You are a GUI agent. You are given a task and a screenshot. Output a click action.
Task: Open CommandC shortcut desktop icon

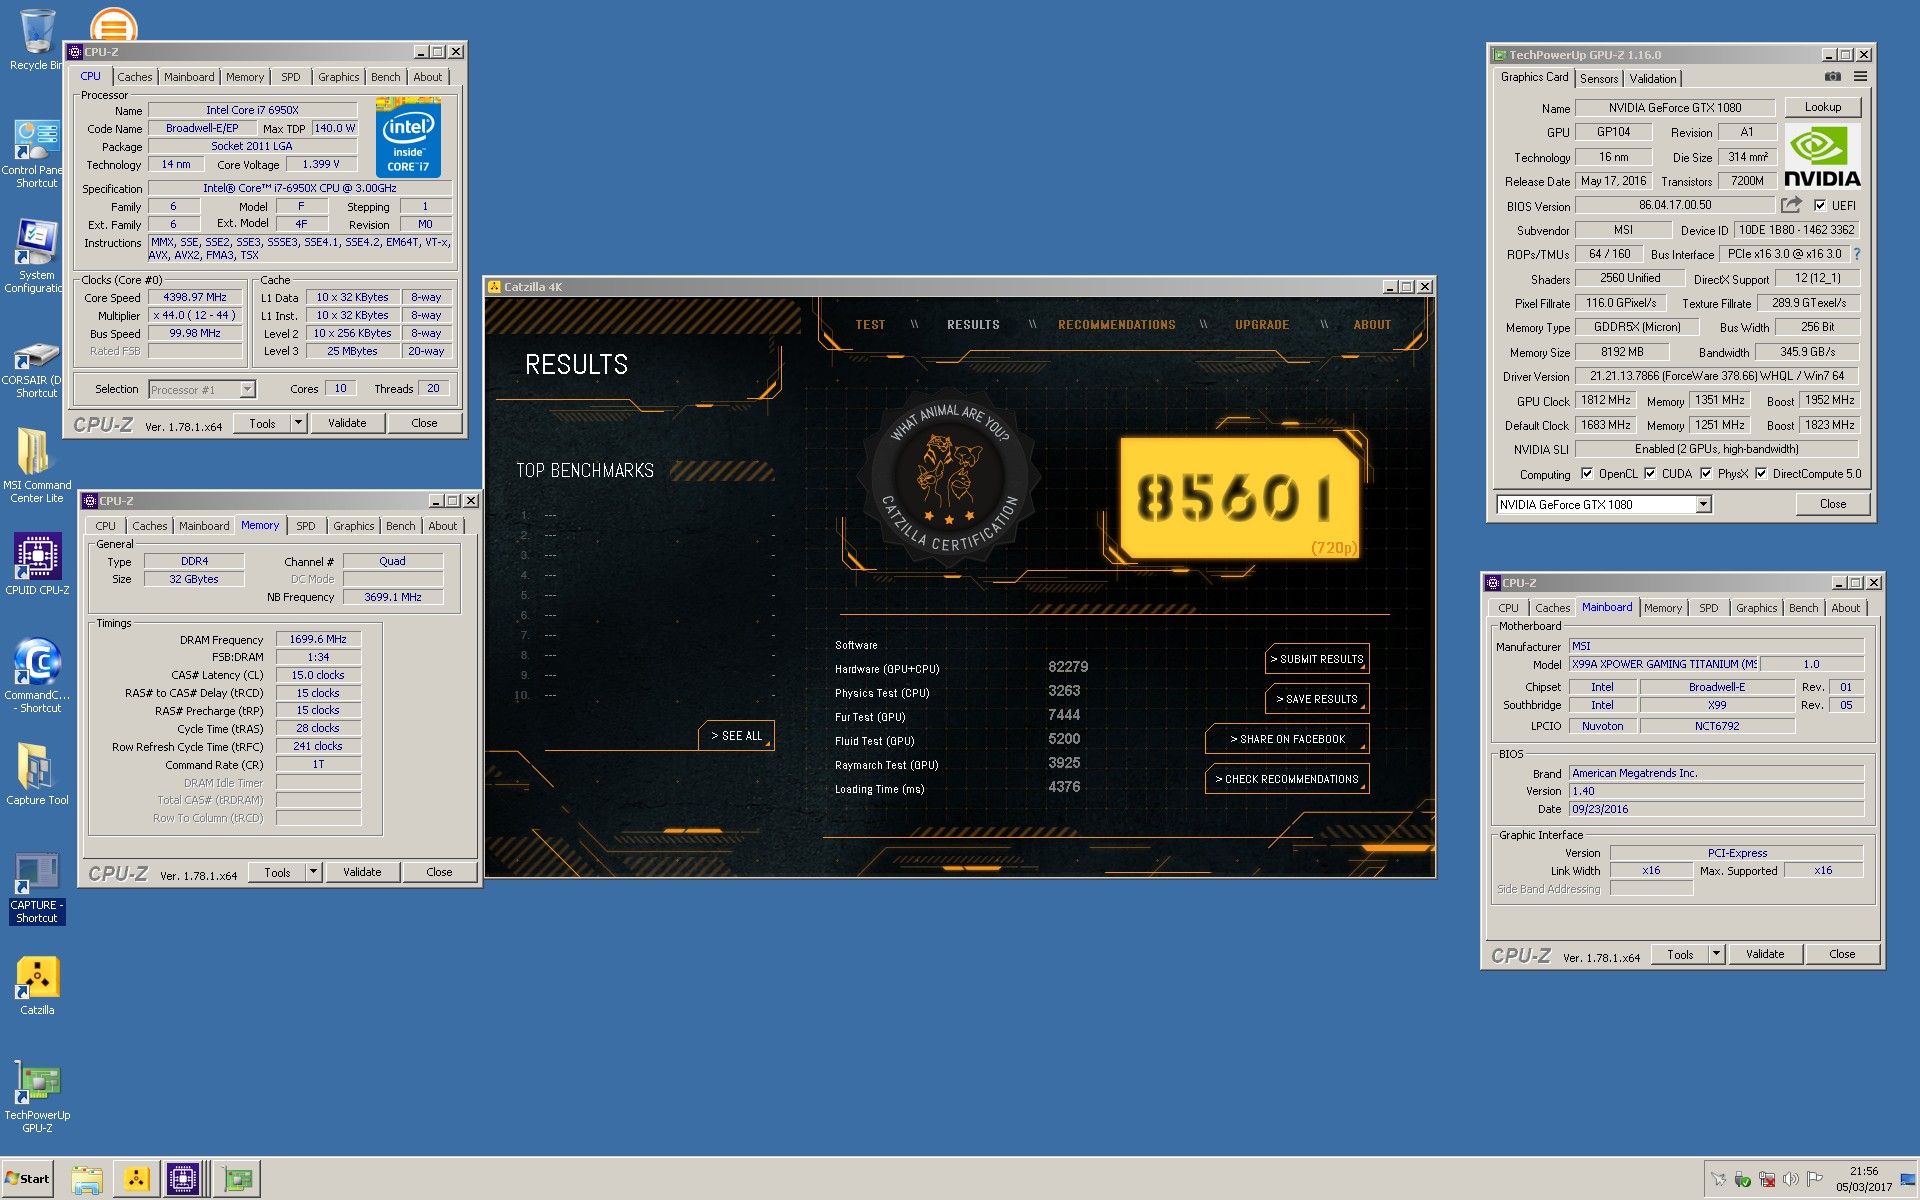pyautogui.click(x=37, y=675)
